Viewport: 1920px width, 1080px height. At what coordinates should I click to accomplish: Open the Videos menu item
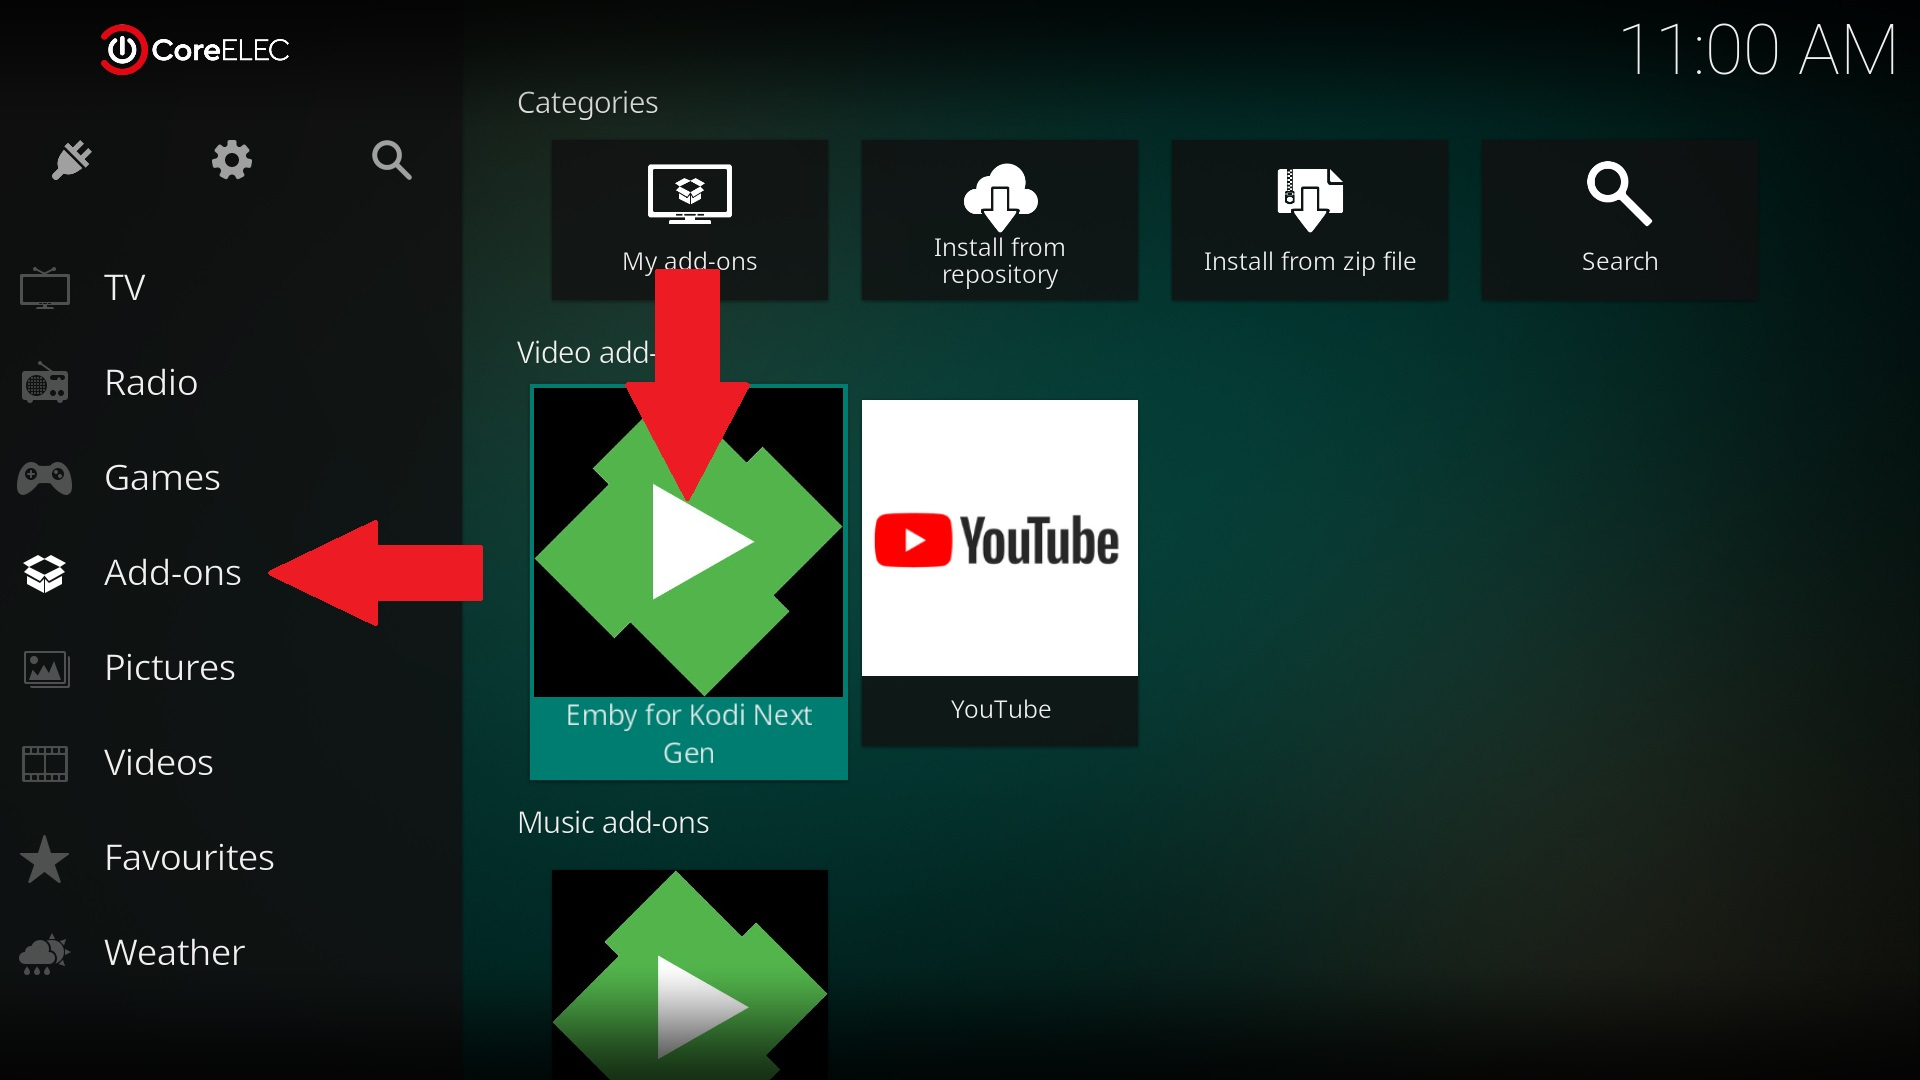pos(158,762)
